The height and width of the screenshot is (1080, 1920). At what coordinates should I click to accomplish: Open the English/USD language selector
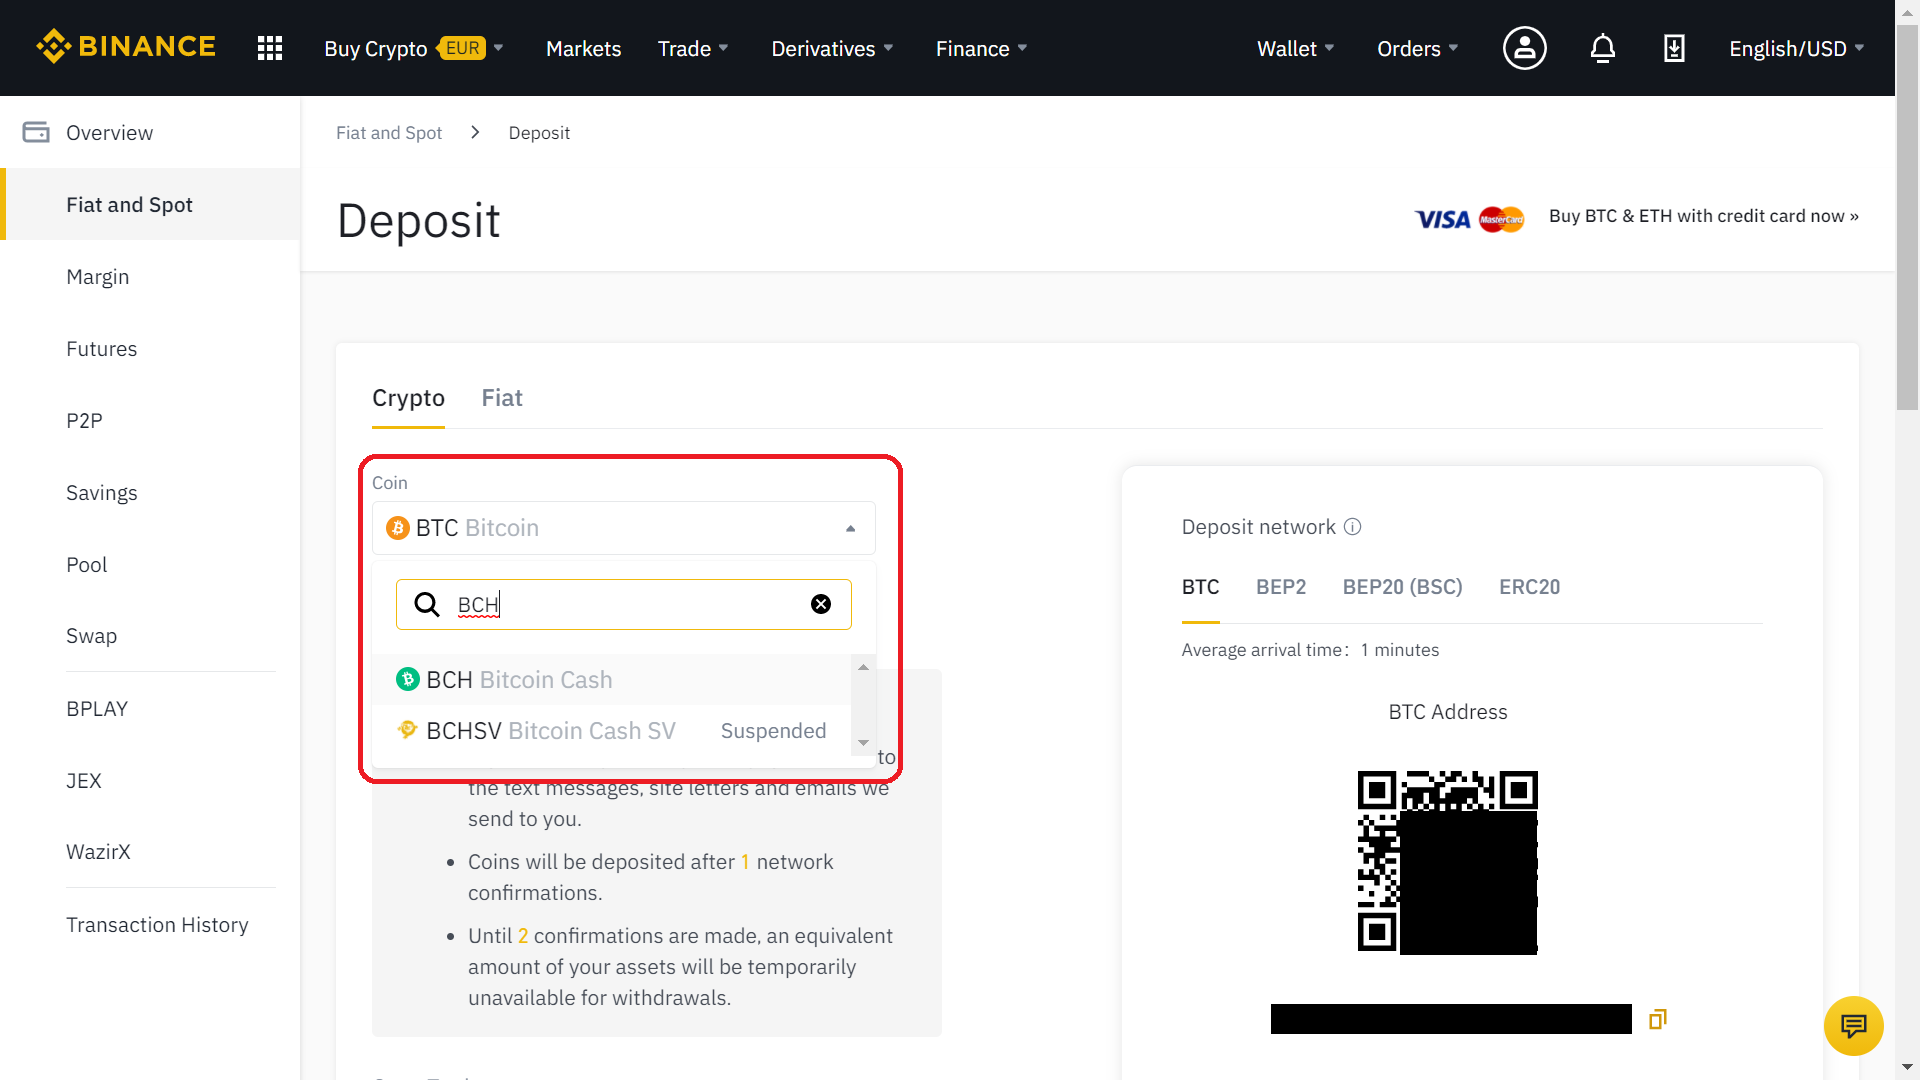[1796, 48]
